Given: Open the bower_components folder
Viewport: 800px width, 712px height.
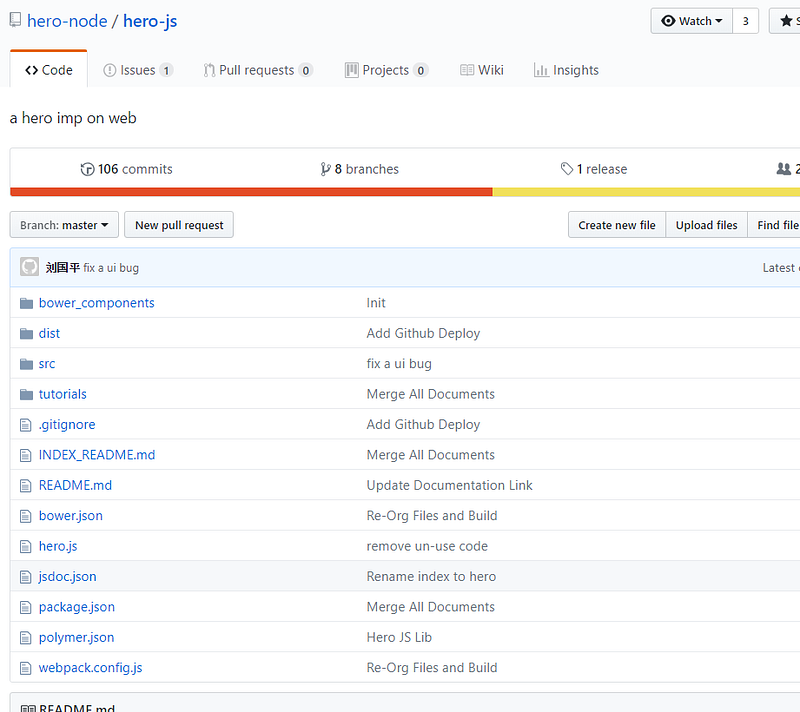Looking at the screenshot, I should coord(96,303).
